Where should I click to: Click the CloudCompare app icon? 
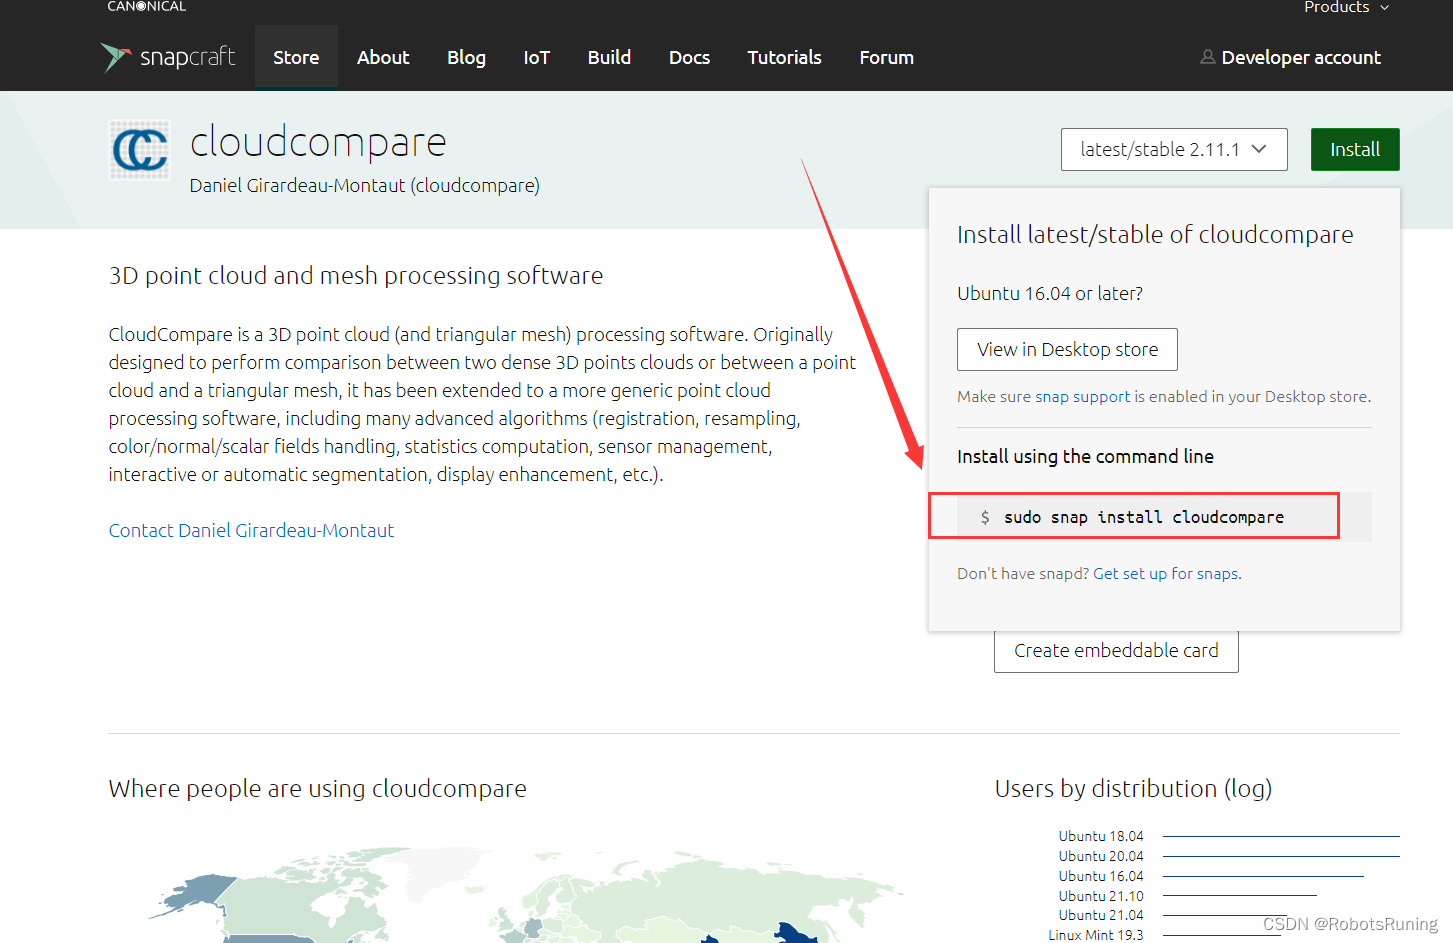point(139,150)
